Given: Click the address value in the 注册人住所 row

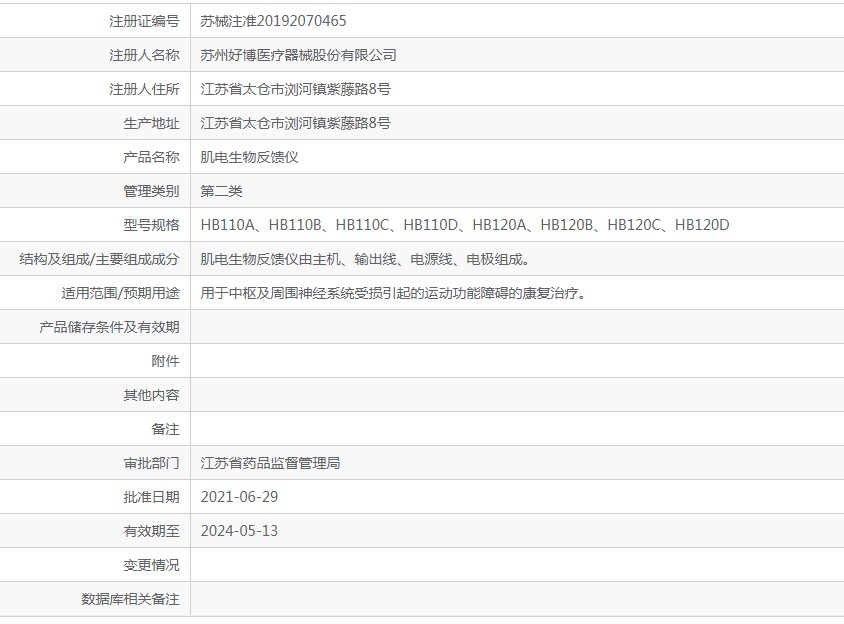Looking at the screenshot, I should tap(296, 89).
